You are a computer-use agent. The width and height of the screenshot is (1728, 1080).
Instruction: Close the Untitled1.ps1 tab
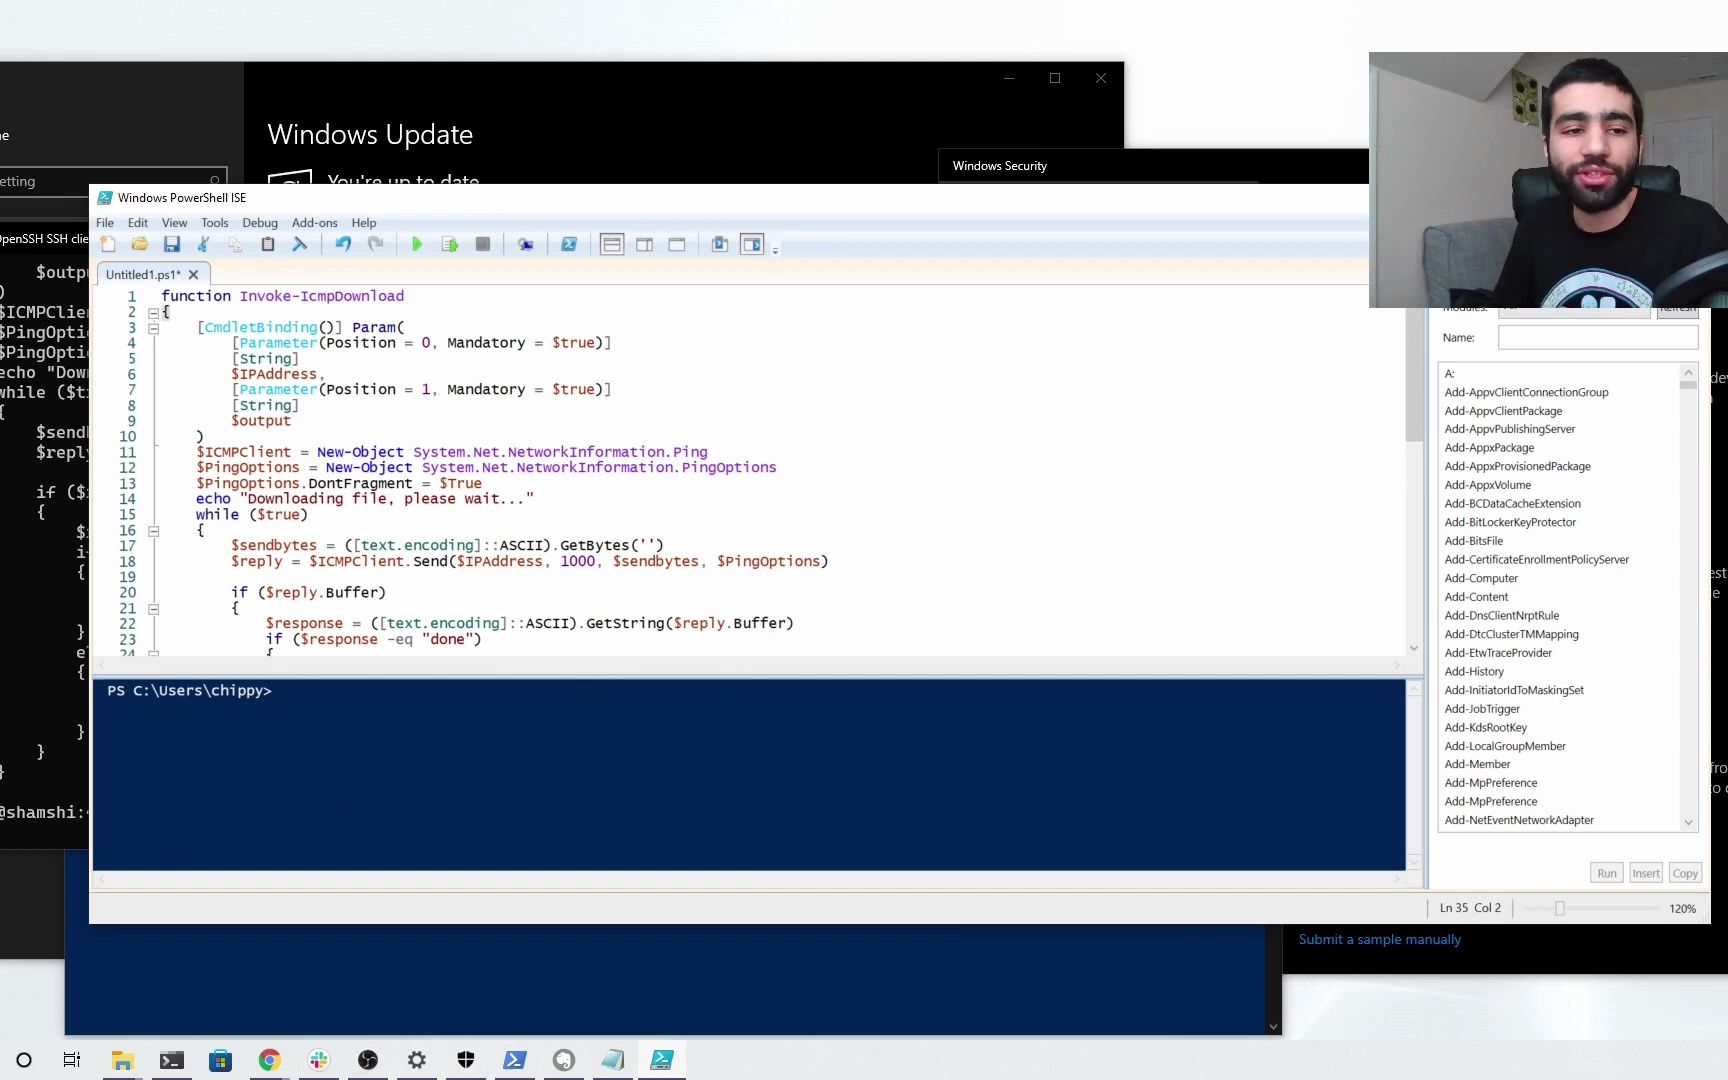pos(194,274)
